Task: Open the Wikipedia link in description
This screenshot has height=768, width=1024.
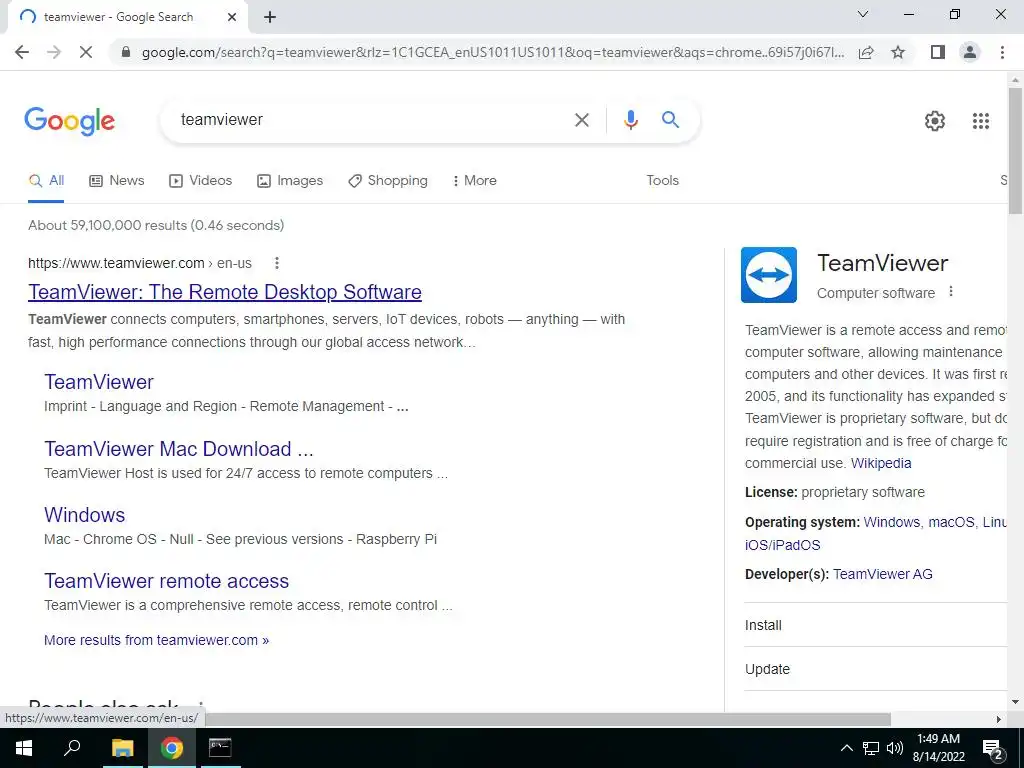Action: [881, 464]
